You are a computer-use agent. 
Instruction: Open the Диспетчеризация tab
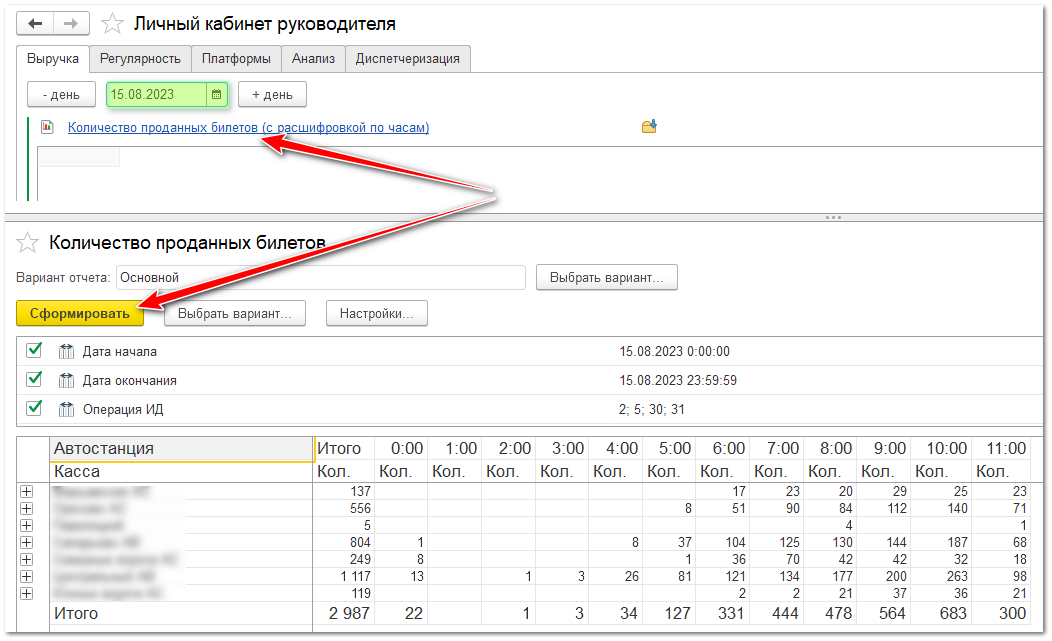[407, 59]
